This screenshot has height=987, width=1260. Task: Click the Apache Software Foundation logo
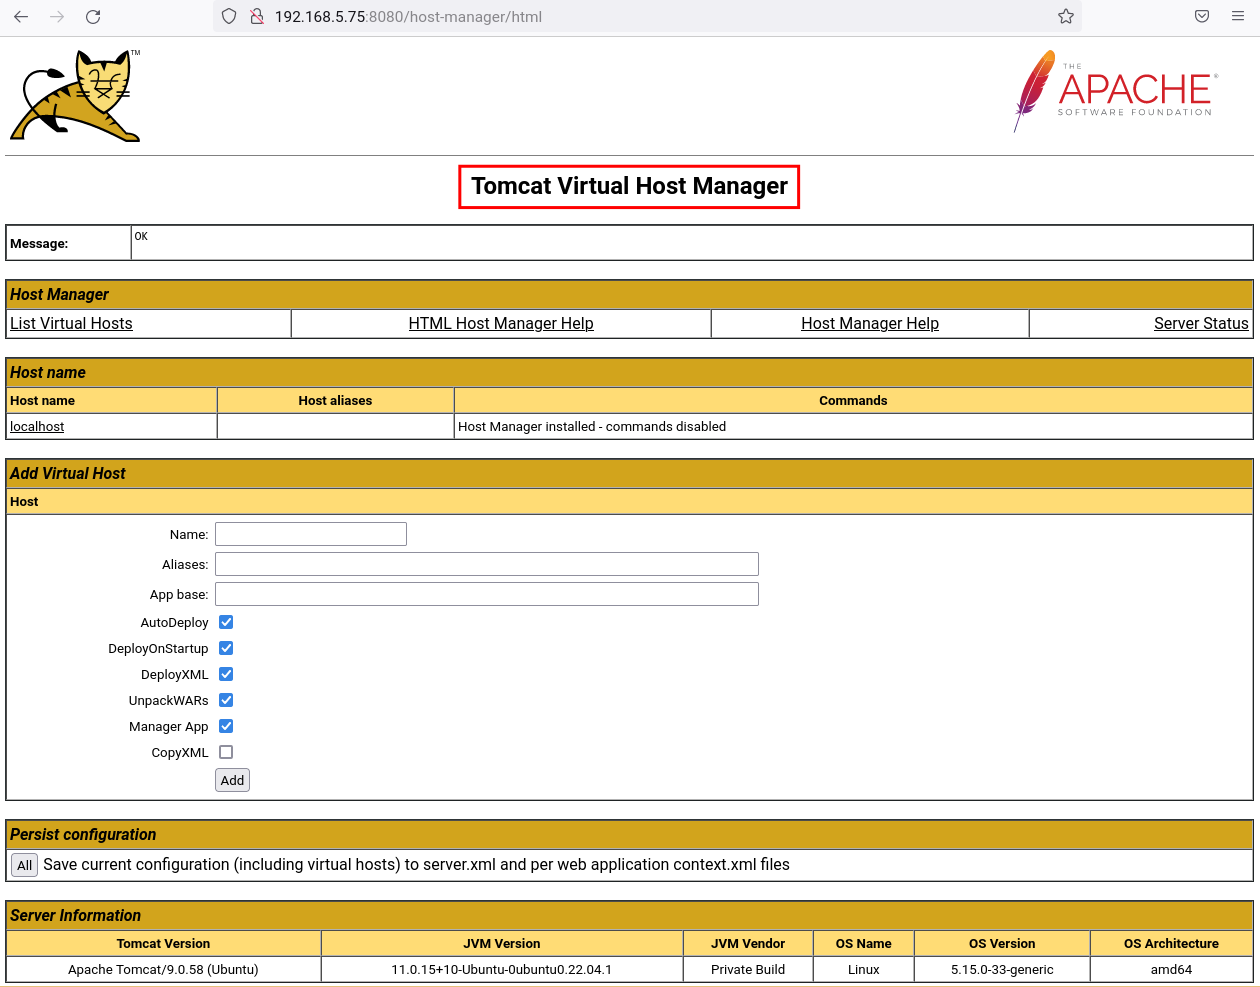pyautogui.click(x=1114, y=92)
